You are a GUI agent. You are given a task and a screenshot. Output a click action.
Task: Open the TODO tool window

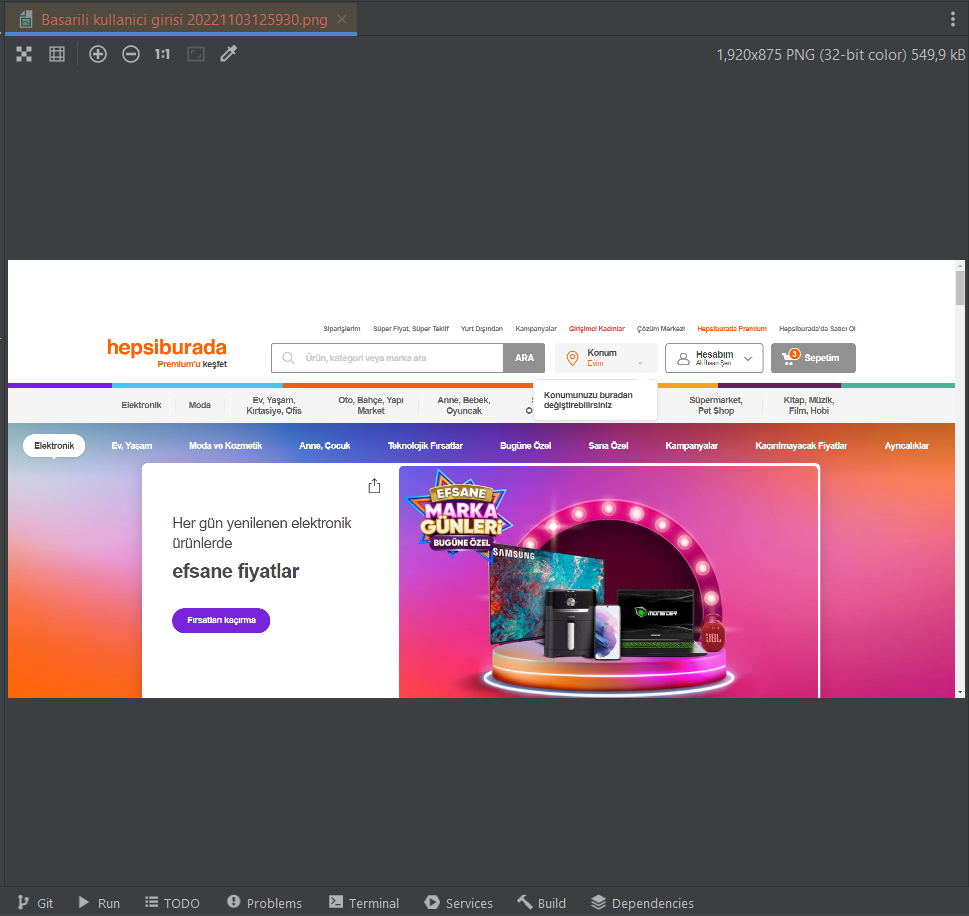point(172,902)
